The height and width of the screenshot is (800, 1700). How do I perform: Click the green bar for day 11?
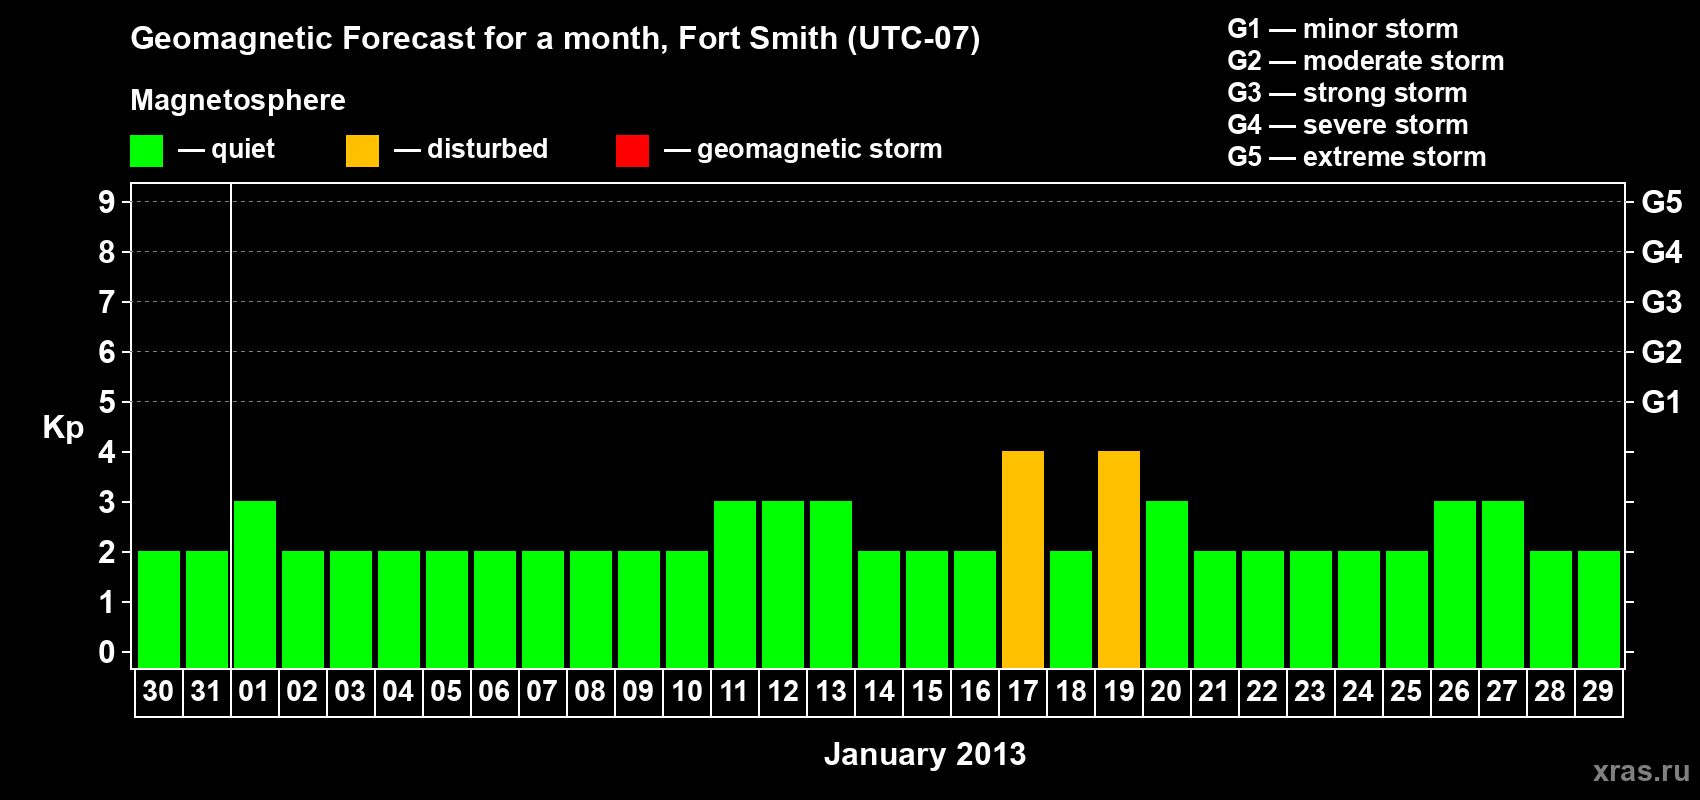click(x=735, y=584)
